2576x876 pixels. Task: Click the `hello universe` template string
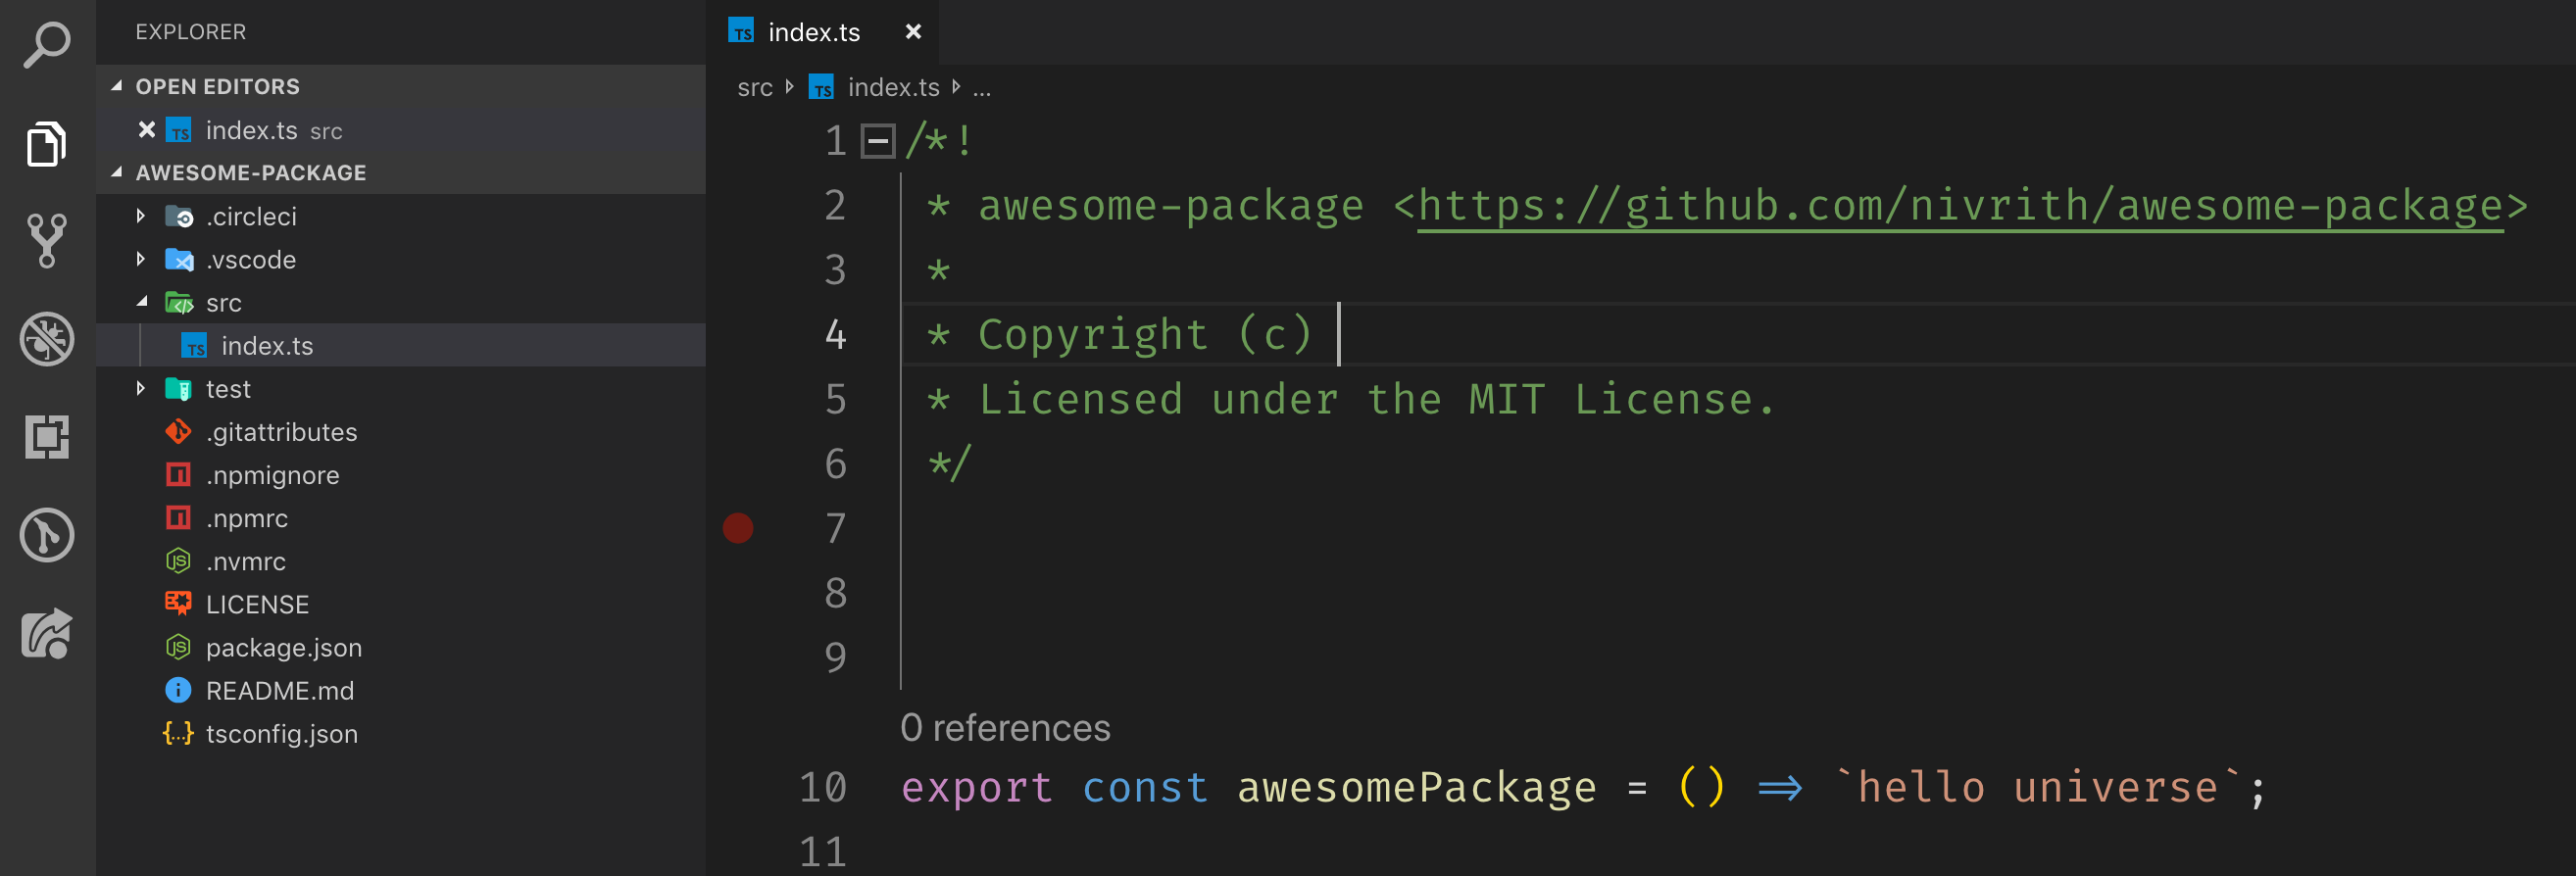(2038, 786)
